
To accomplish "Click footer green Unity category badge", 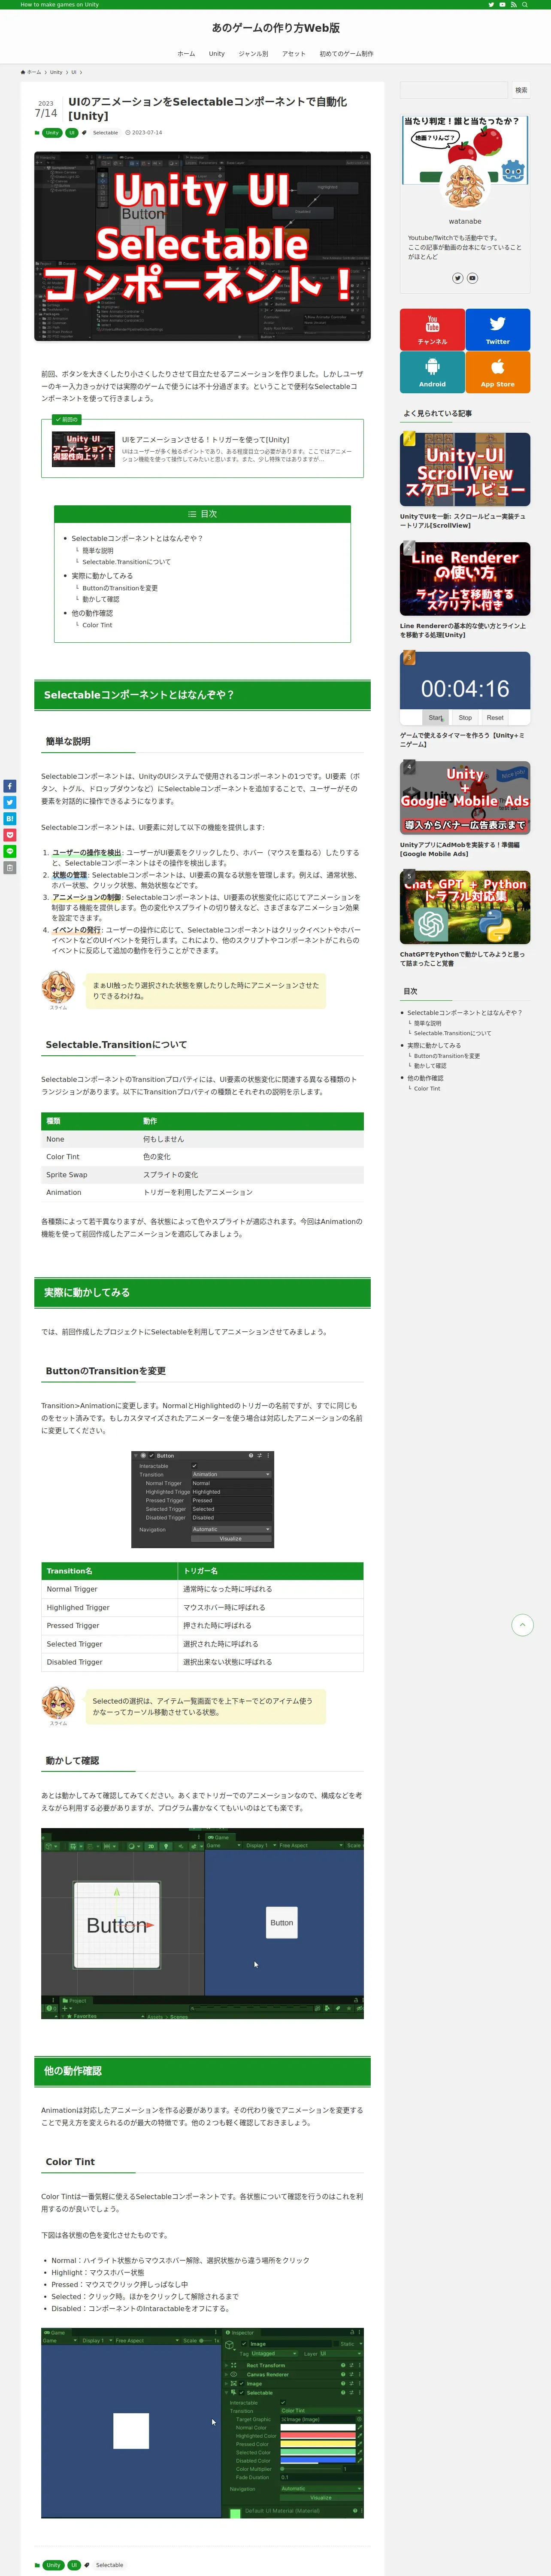I will pos(53,2565).
